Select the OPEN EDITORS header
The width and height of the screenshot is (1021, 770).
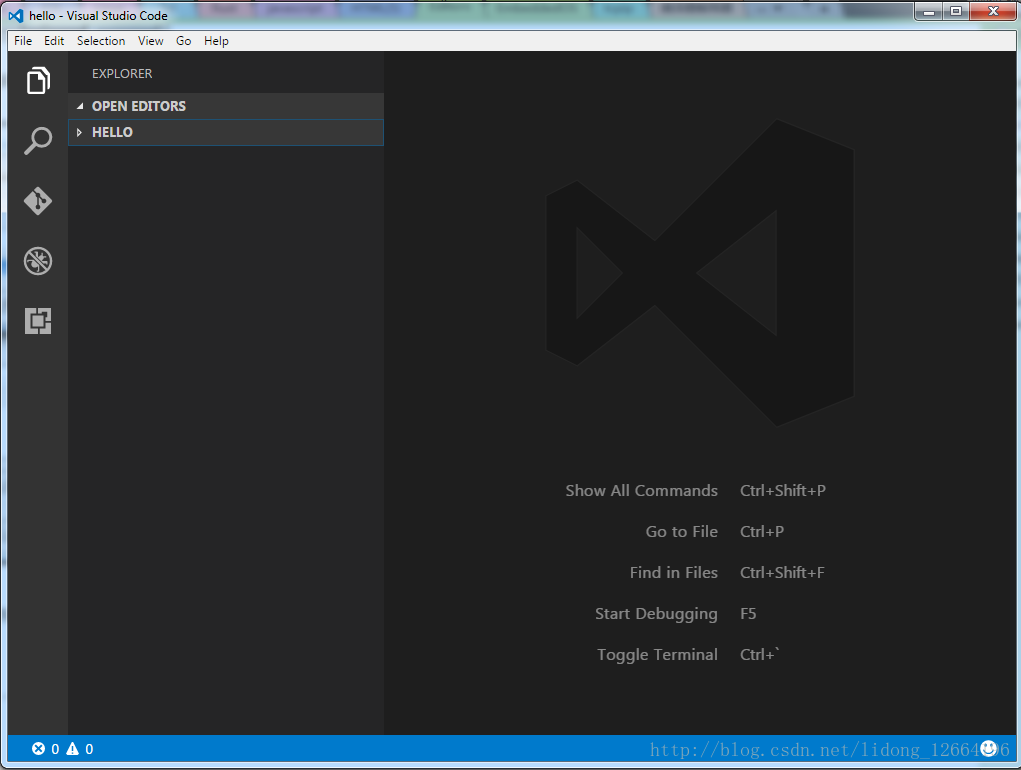[x=226, y=106]
